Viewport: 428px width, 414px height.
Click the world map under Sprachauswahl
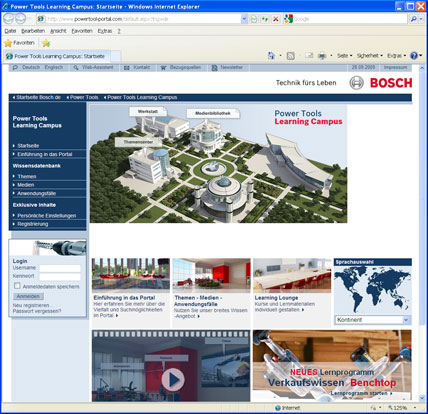pos(373,289)
